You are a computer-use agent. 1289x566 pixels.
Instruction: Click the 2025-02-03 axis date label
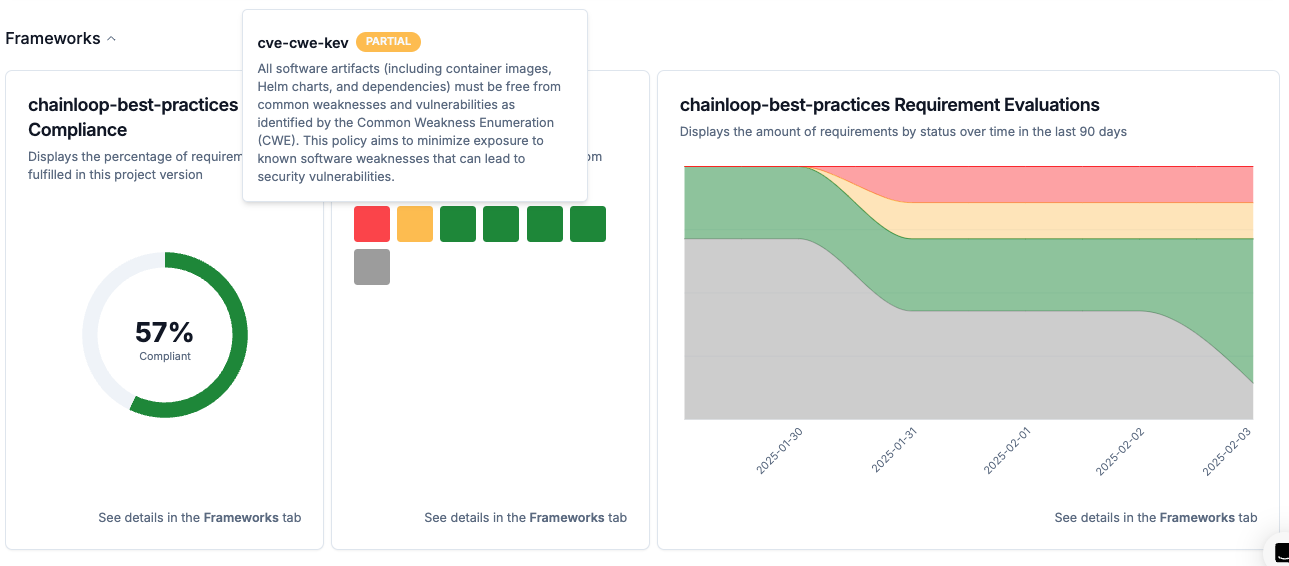click(1226, 451)
